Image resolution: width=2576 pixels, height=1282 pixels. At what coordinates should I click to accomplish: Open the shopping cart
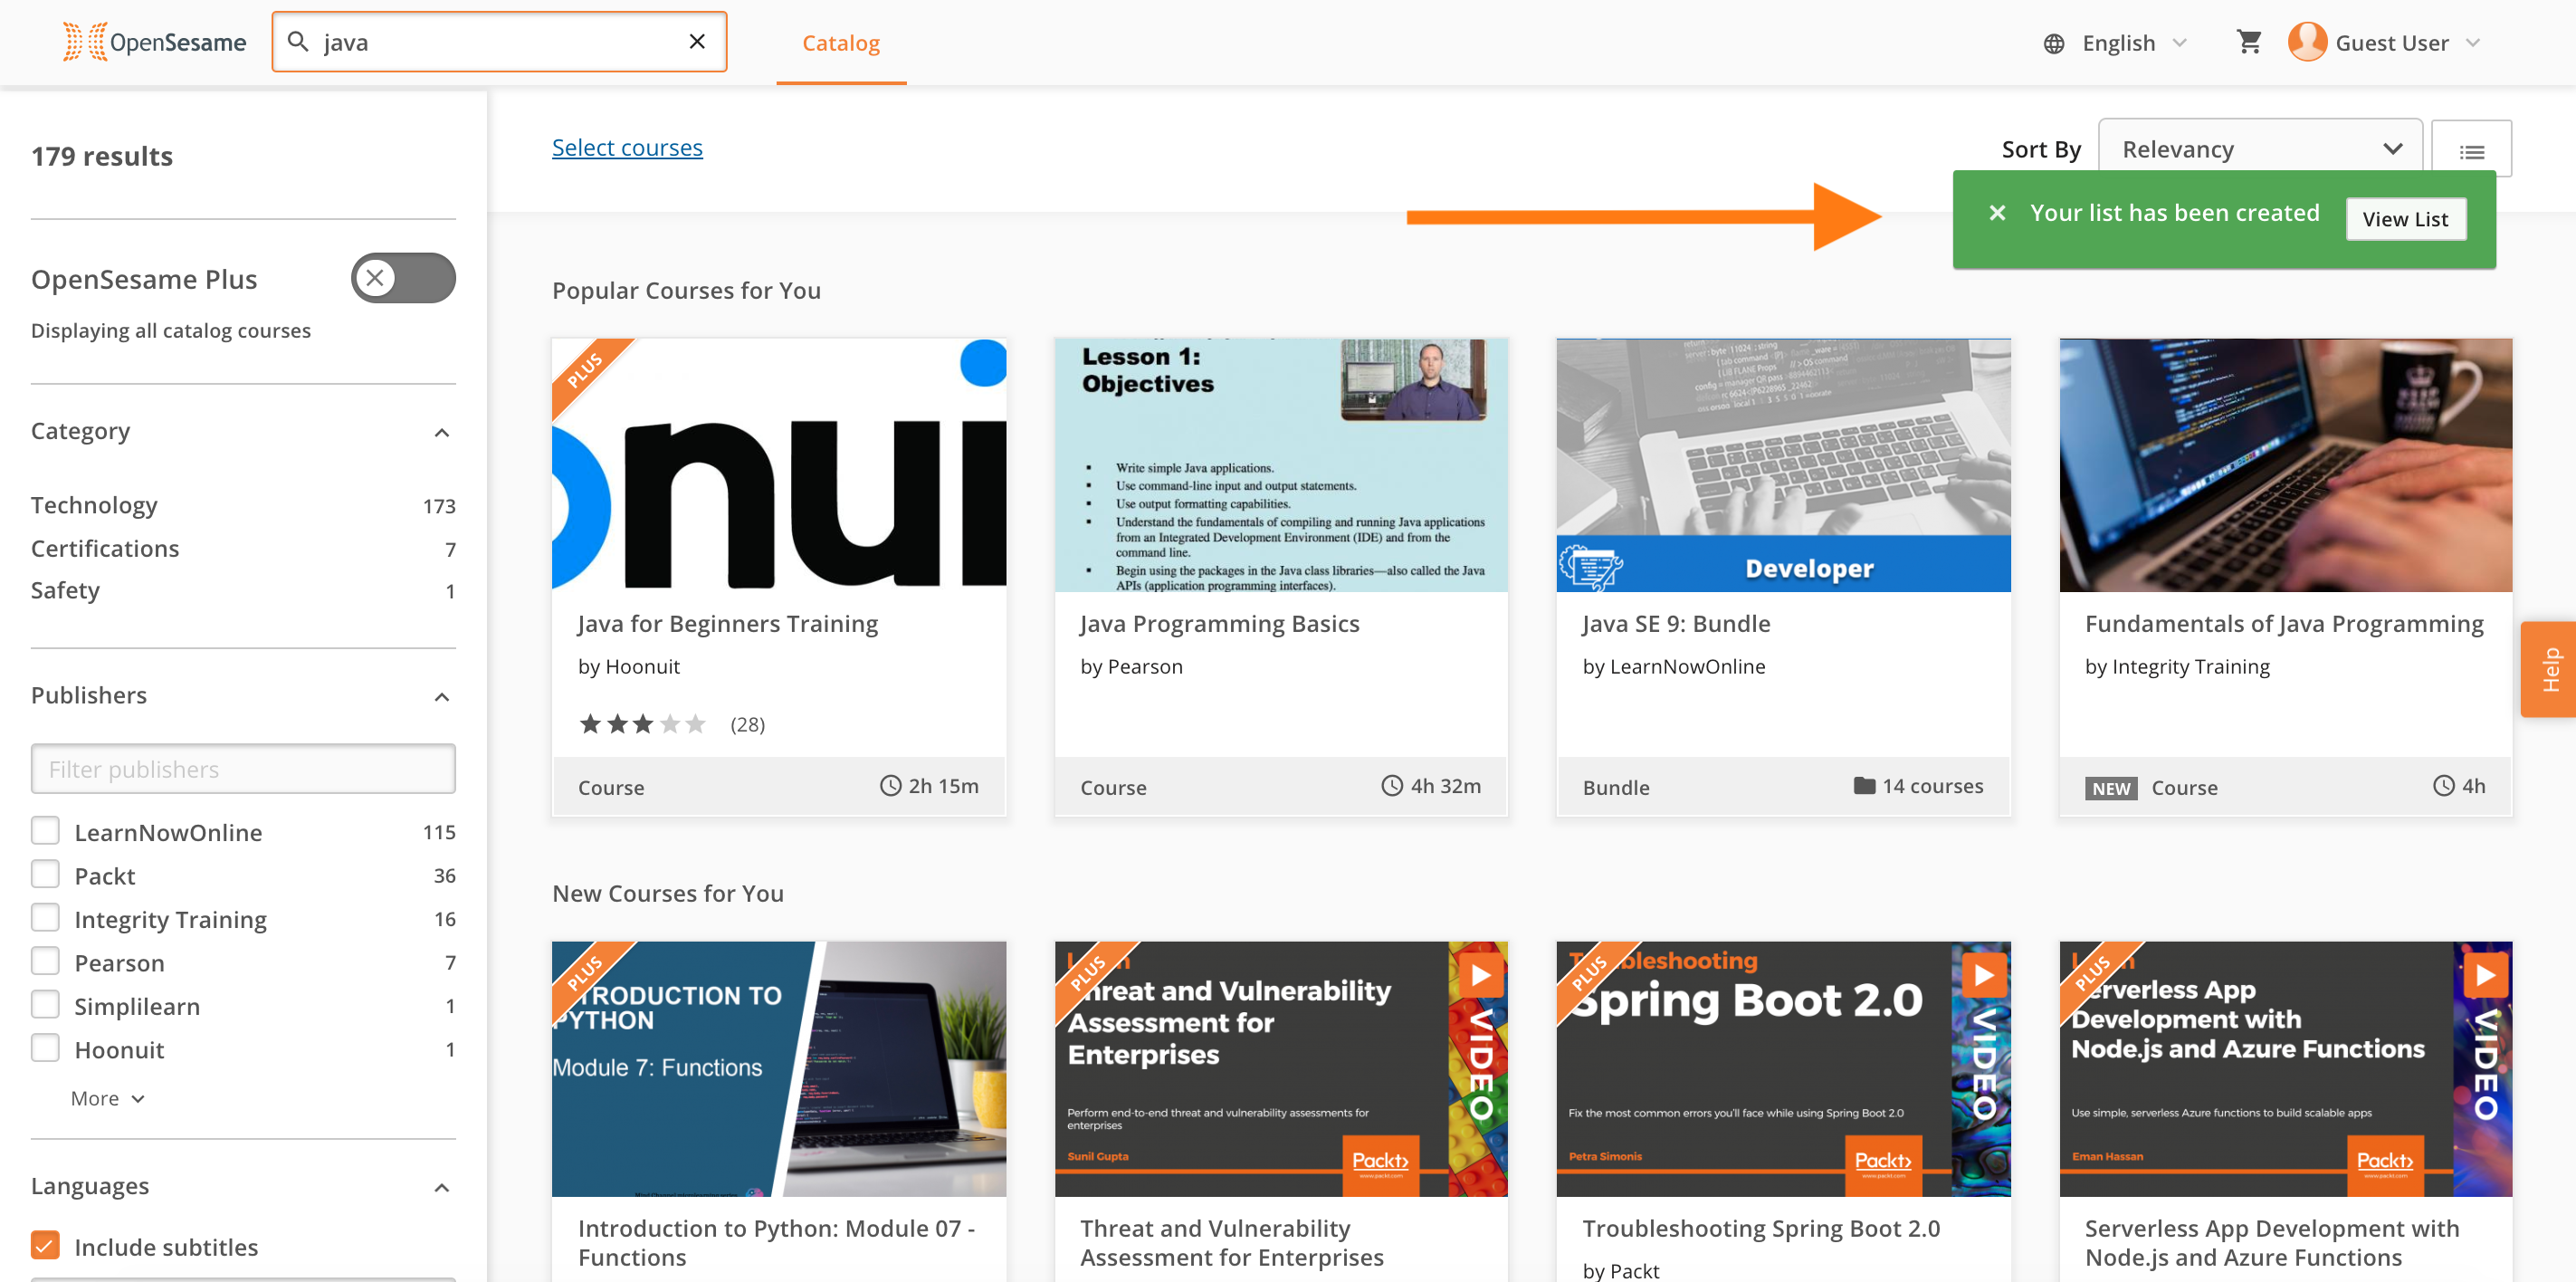pos(2249,42)
